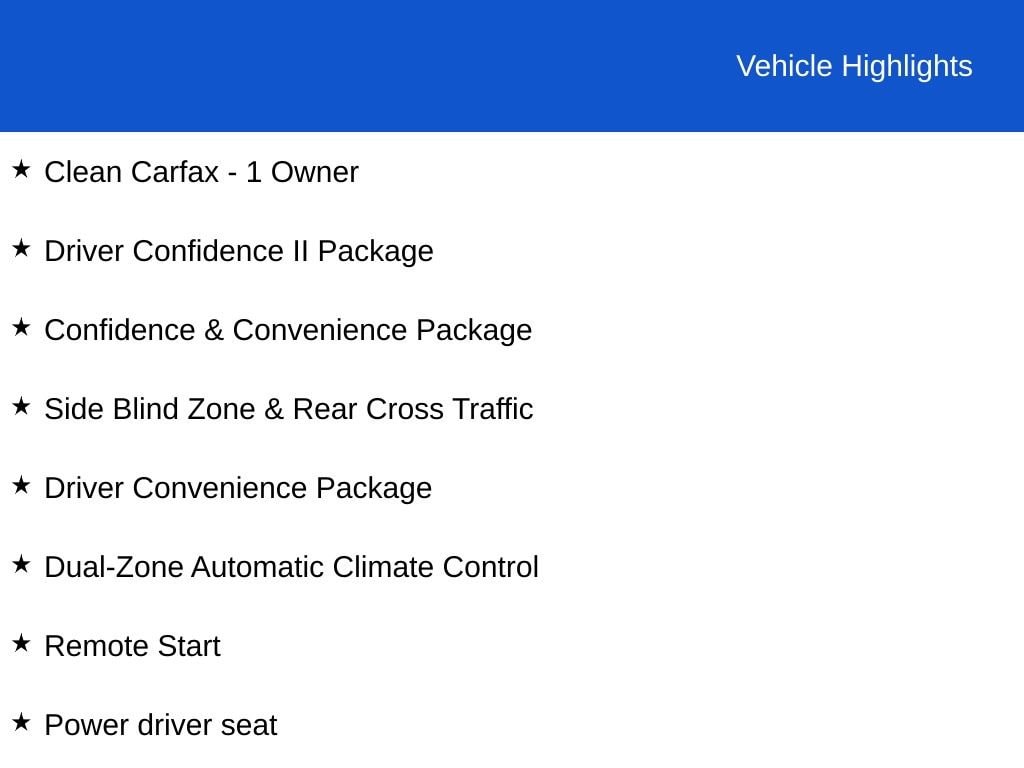Click the star beside Clean Carfax

[x=21, y=169]
